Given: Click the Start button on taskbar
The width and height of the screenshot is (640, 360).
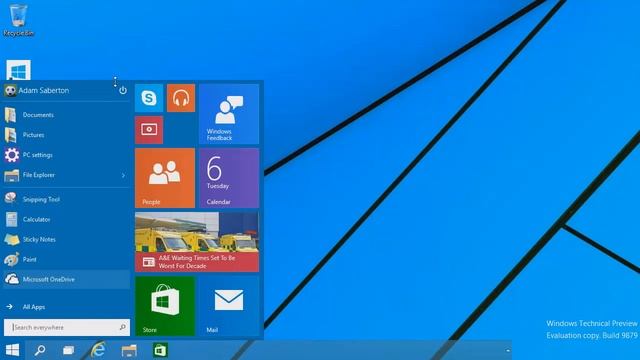Looking at the screenshot, I should [12, 350].
